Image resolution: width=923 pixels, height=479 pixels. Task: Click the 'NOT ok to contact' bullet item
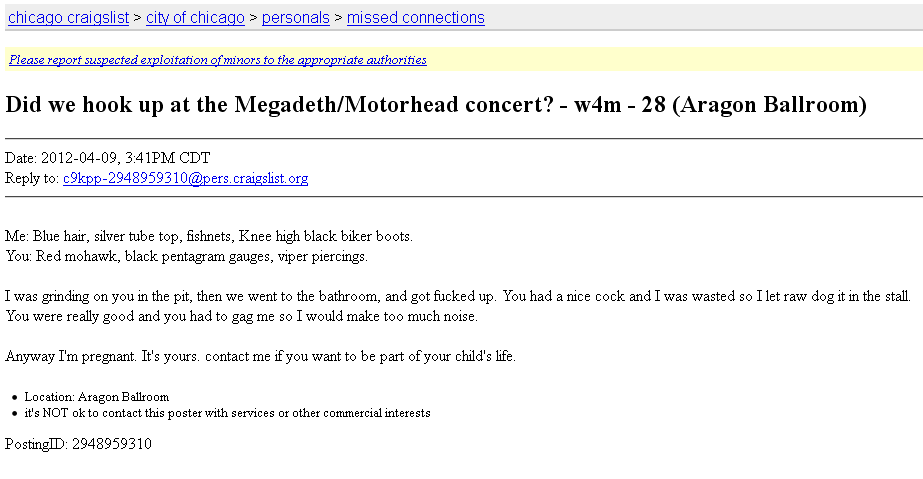click(x=227, y=413)
